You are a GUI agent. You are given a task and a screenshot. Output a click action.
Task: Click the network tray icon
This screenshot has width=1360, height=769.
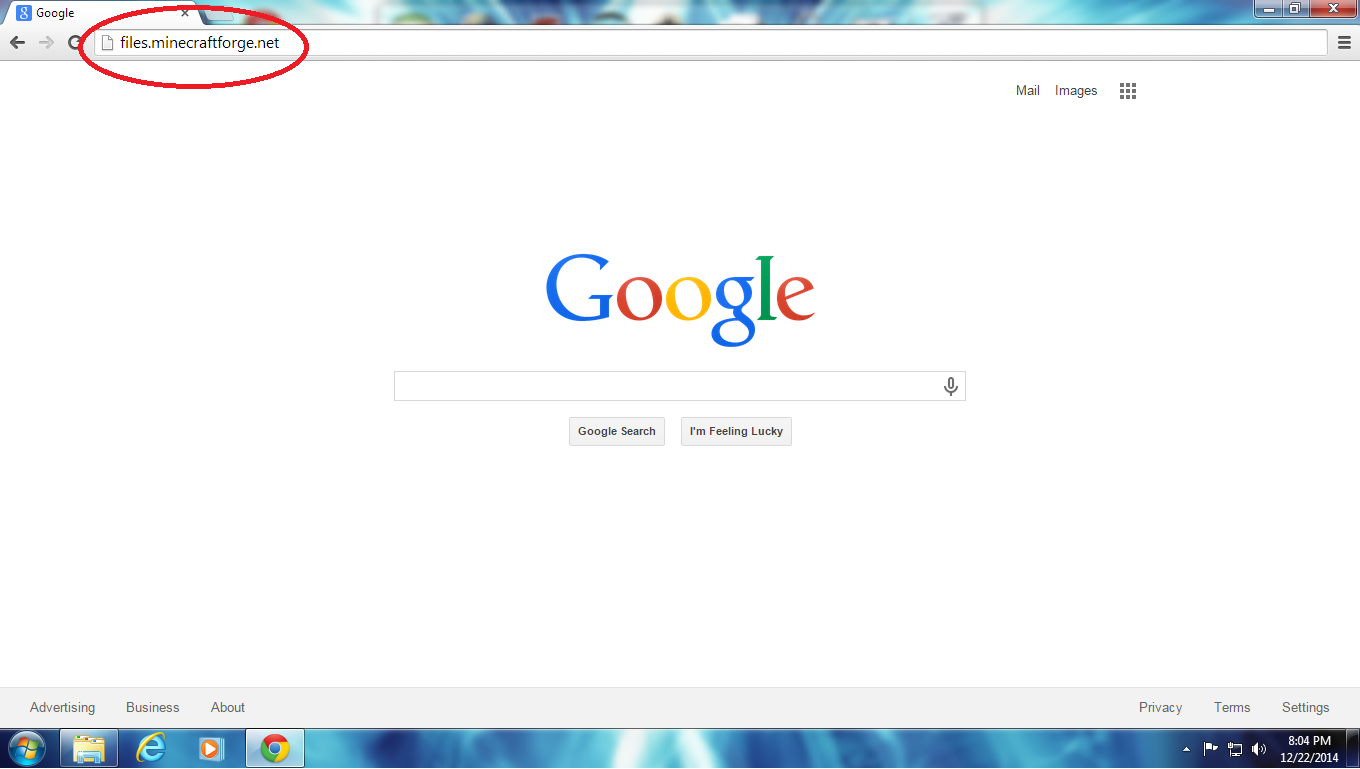pos(1235,748)
